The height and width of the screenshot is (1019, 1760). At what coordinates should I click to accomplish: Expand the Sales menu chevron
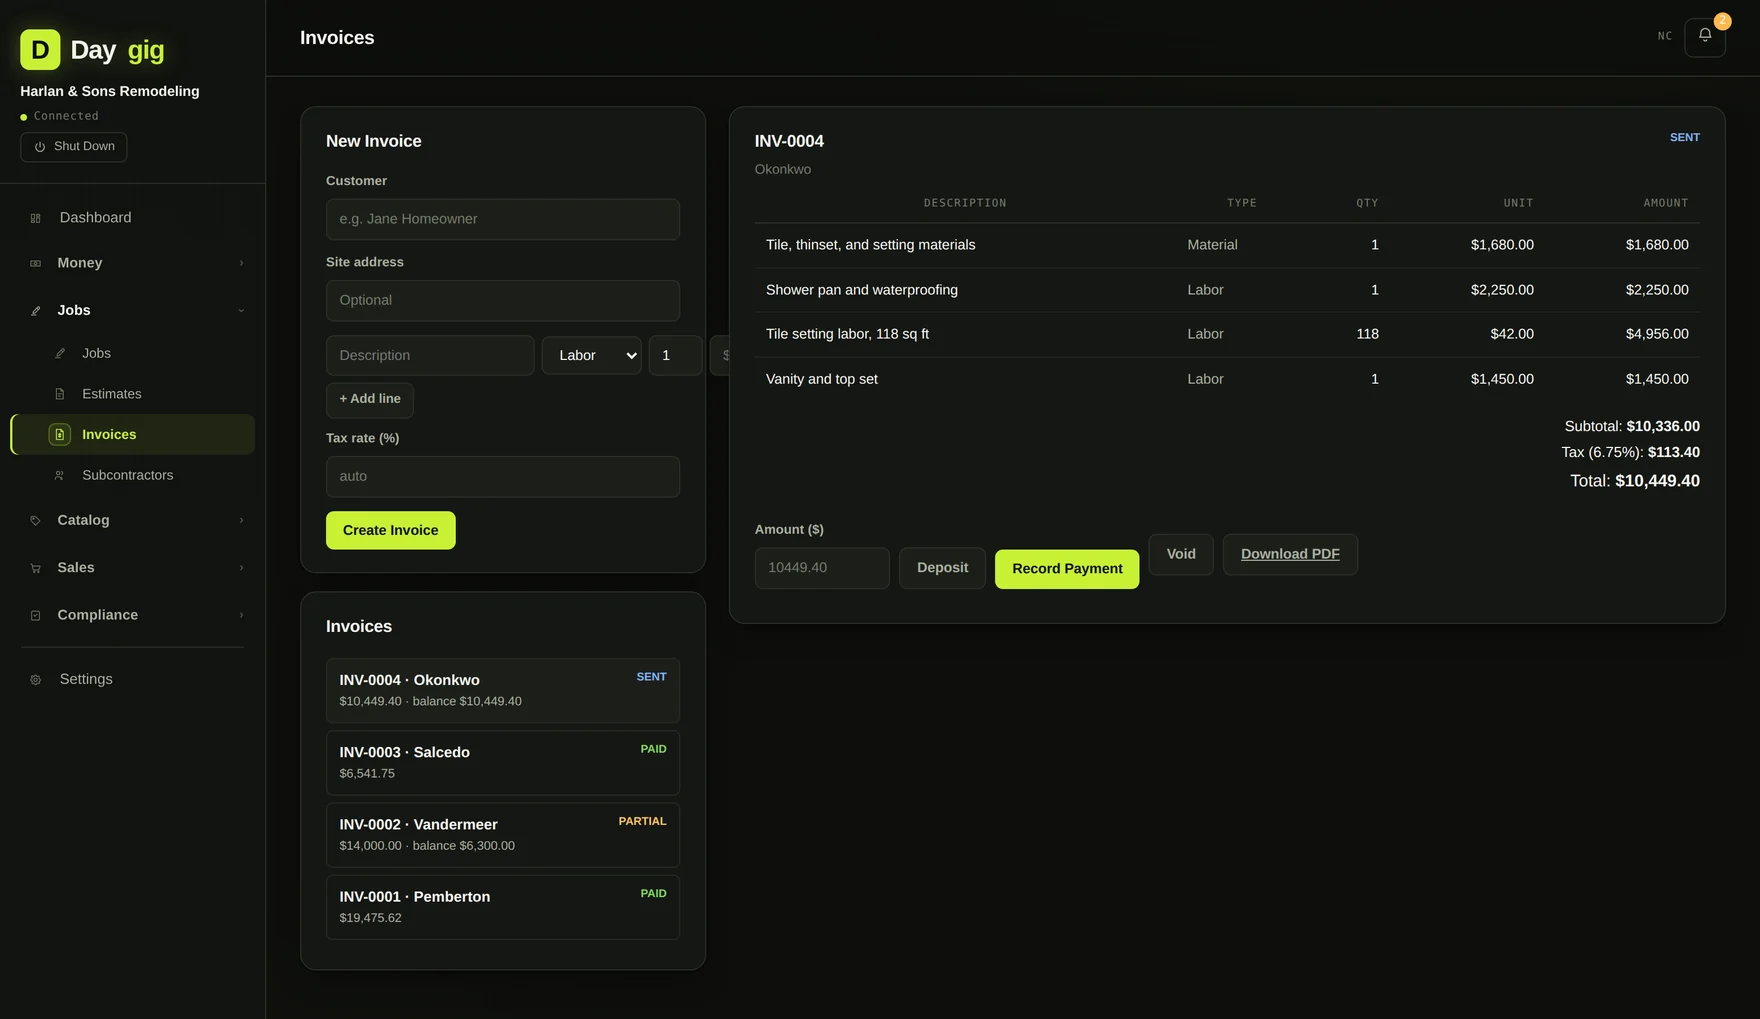241,568
